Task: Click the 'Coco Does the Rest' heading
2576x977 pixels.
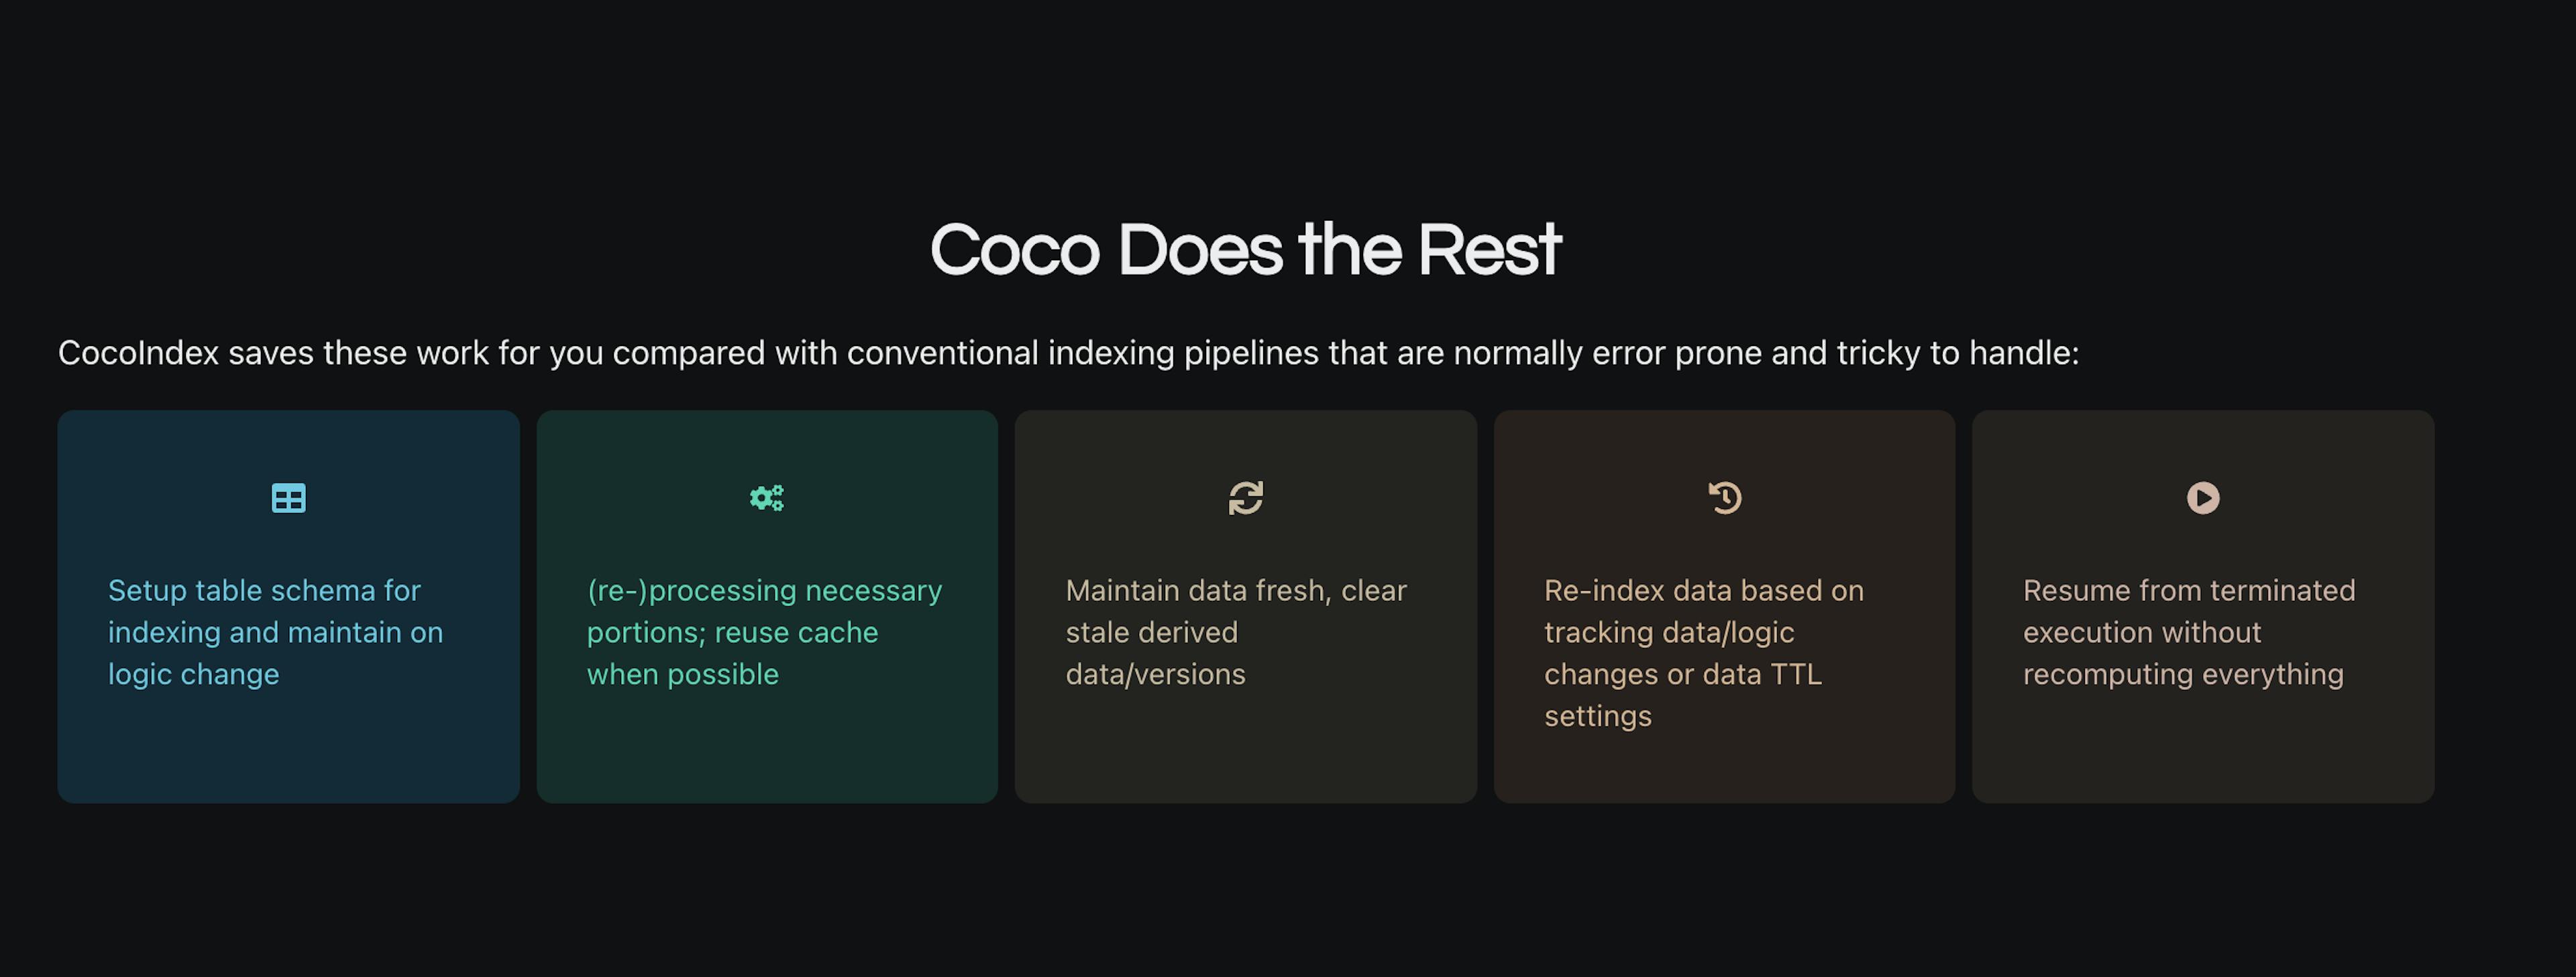Action: 1245,250
